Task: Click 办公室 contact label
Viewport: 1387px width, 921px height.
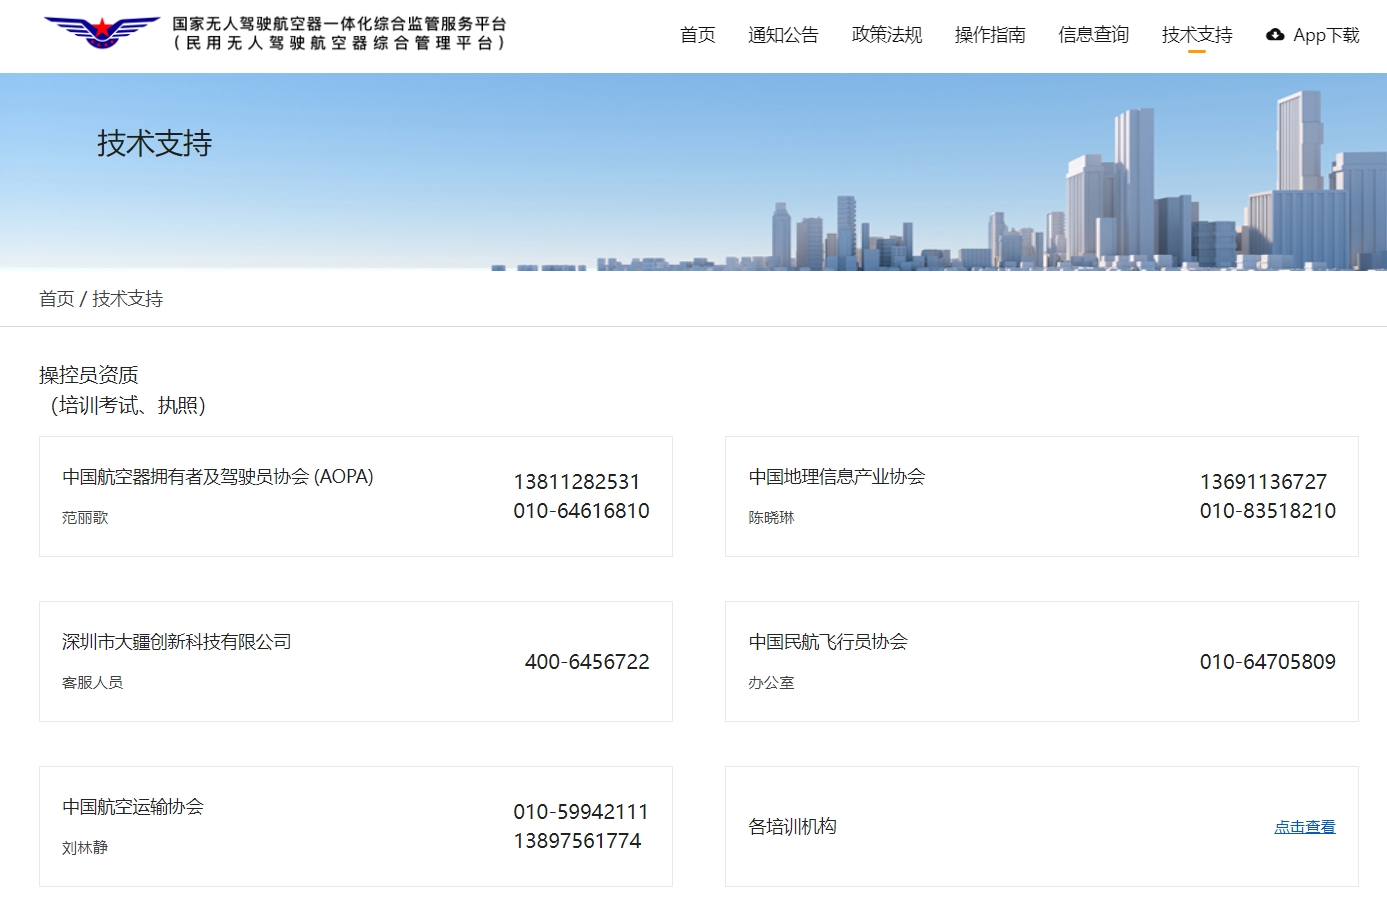Action: click(771, 683)
